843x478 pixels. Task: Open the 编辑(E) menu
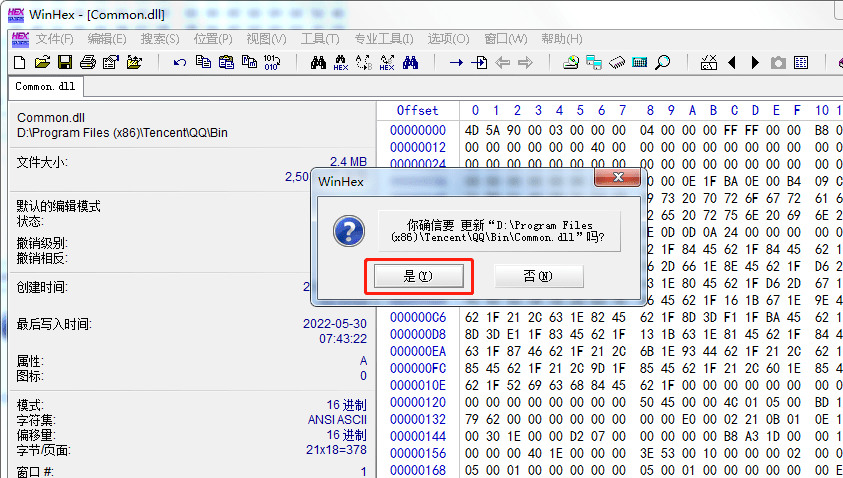[107, 39]
